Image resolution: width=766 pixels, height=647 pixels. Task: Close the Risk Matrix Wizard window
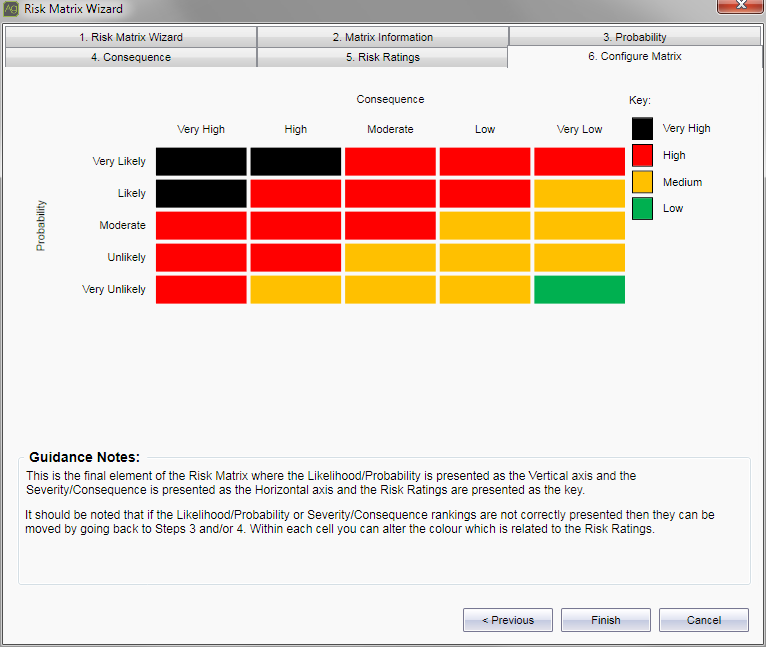pyautogui.click(x=741, y=5)
